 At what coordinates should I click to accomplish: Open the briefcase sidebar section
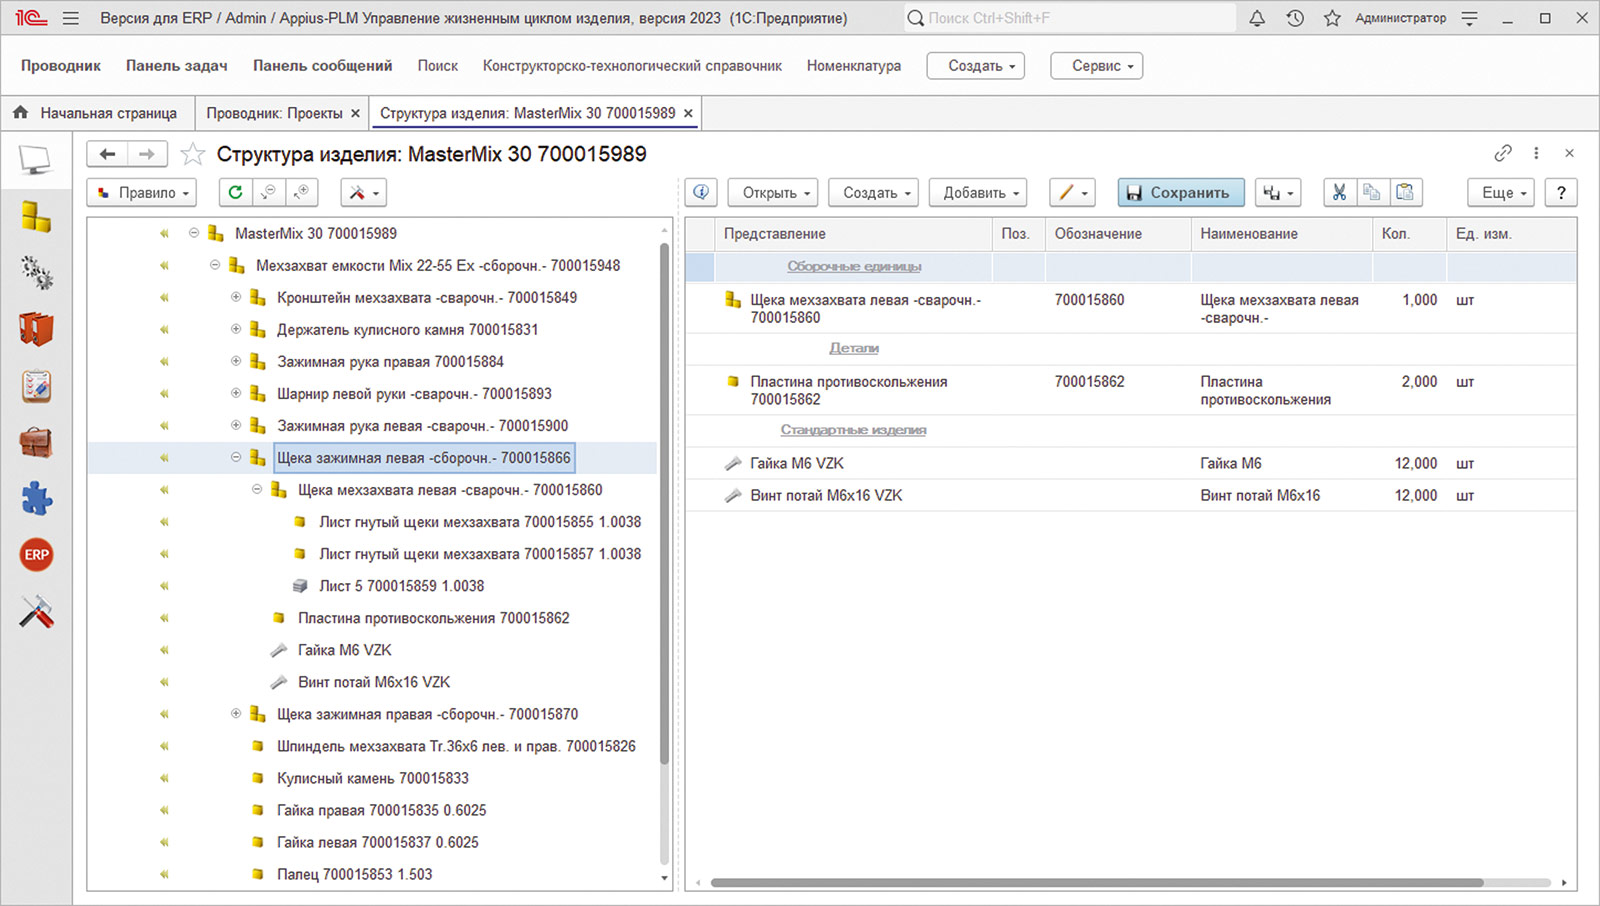36,442
